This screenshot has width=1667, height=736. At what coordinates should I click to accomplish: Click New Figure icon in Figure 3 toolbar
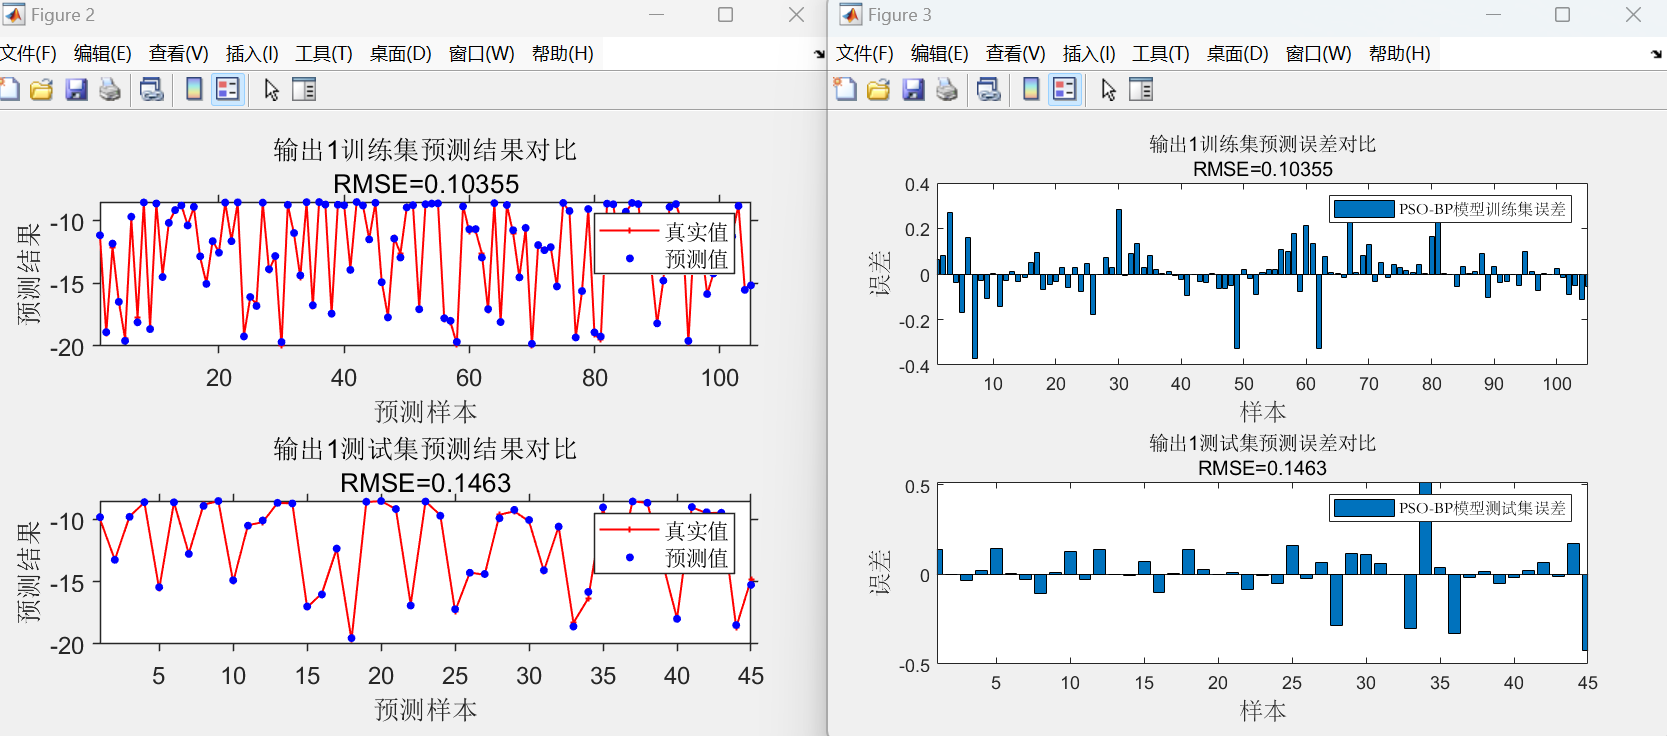tap(845, 90)
